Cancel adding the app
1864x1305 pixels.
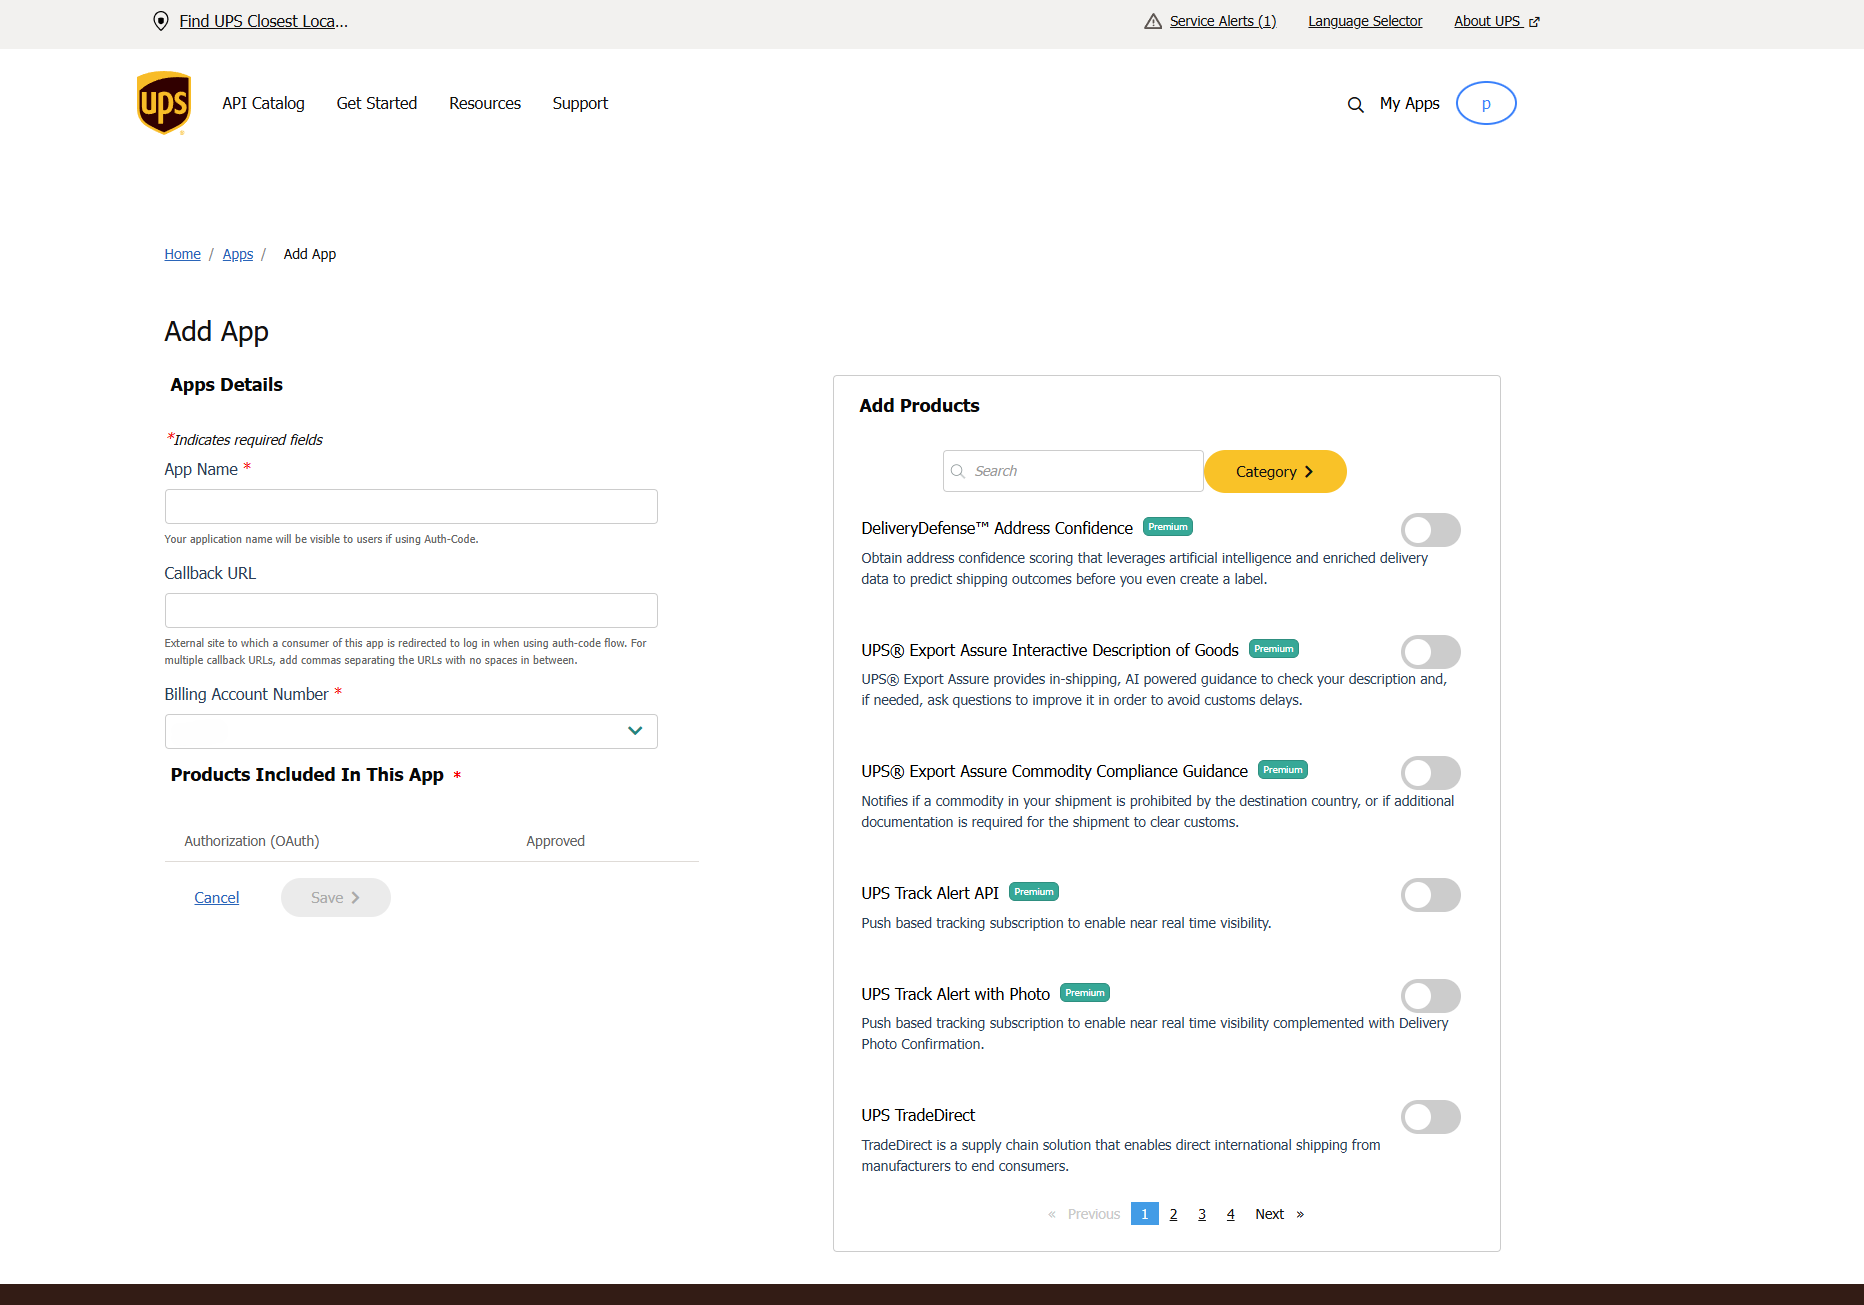(x=217, y=898)
